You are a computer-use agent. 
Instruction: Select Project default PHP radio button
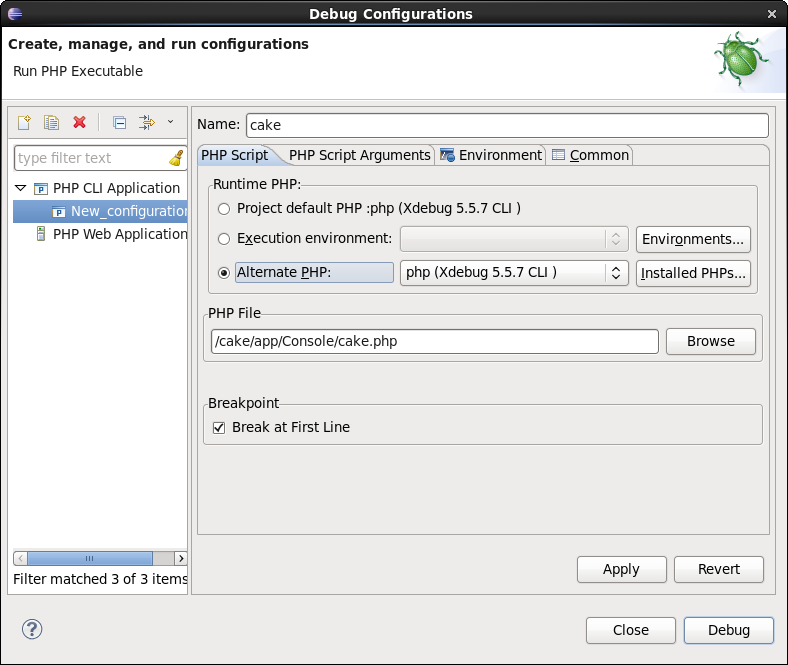tap(224, 209)
